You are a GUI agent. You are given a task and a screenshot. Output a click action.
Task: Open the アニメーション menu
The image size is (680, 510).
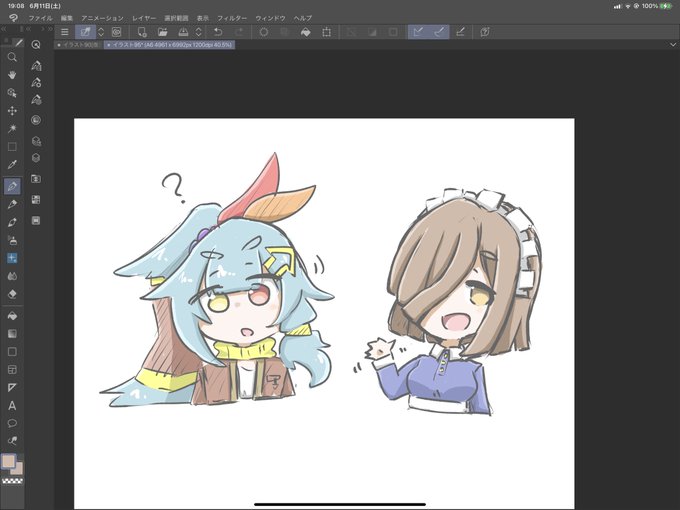tap(102, 18)
